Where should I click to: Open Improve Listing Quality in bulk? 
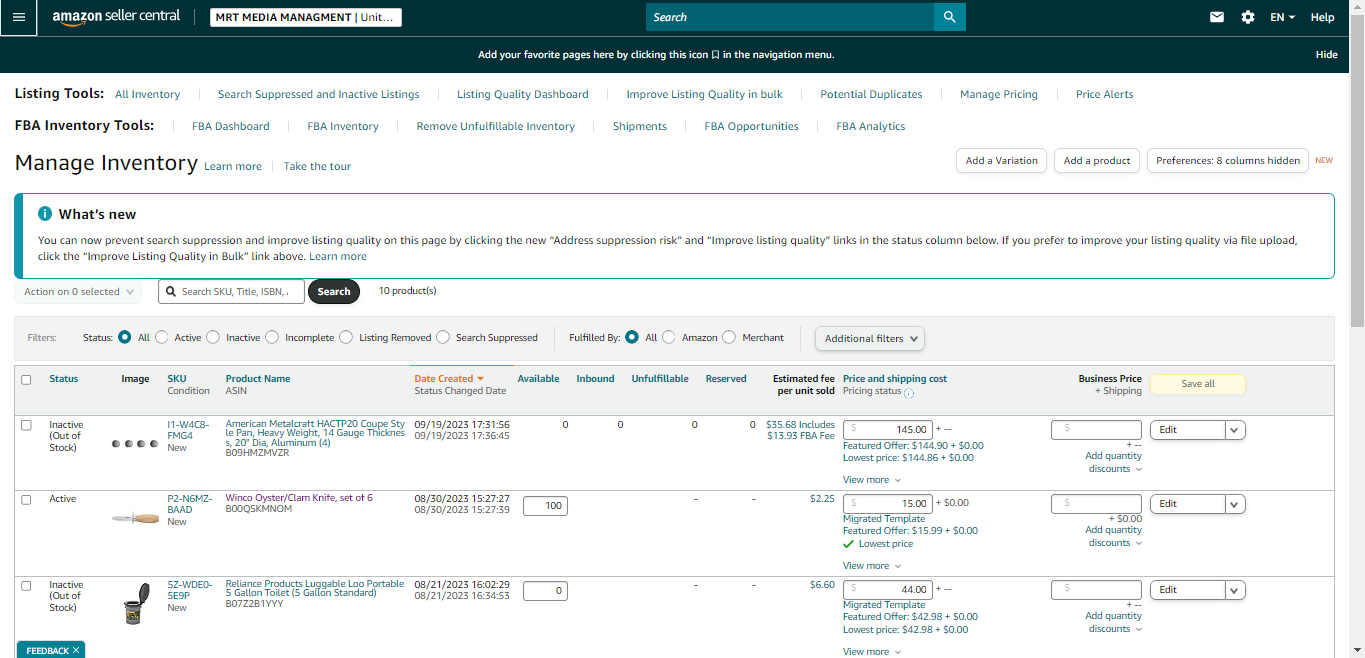click(705, 94)
